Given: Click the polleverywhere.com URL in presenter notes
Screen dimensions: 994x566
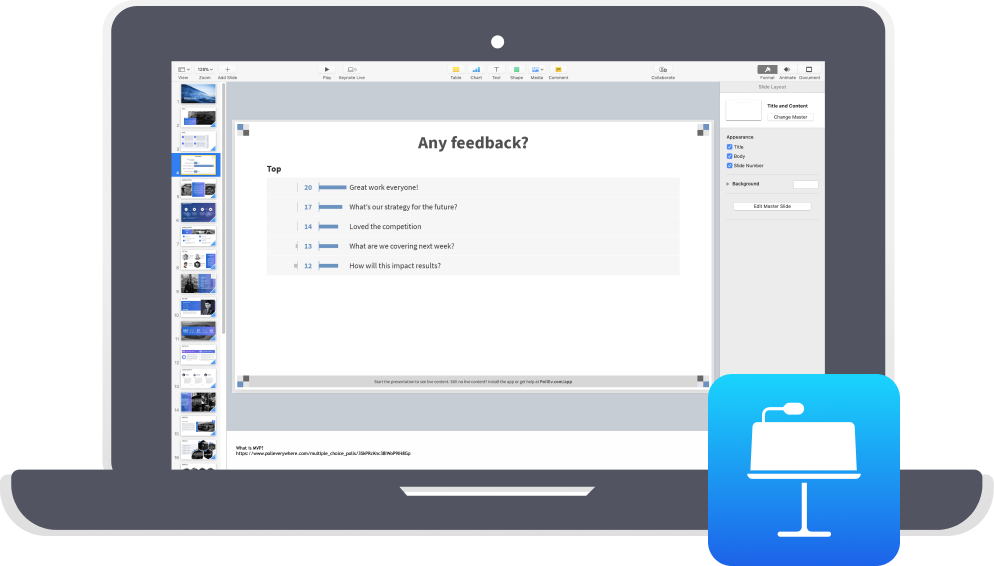Looking at the screenshot, I should [323, 454].
